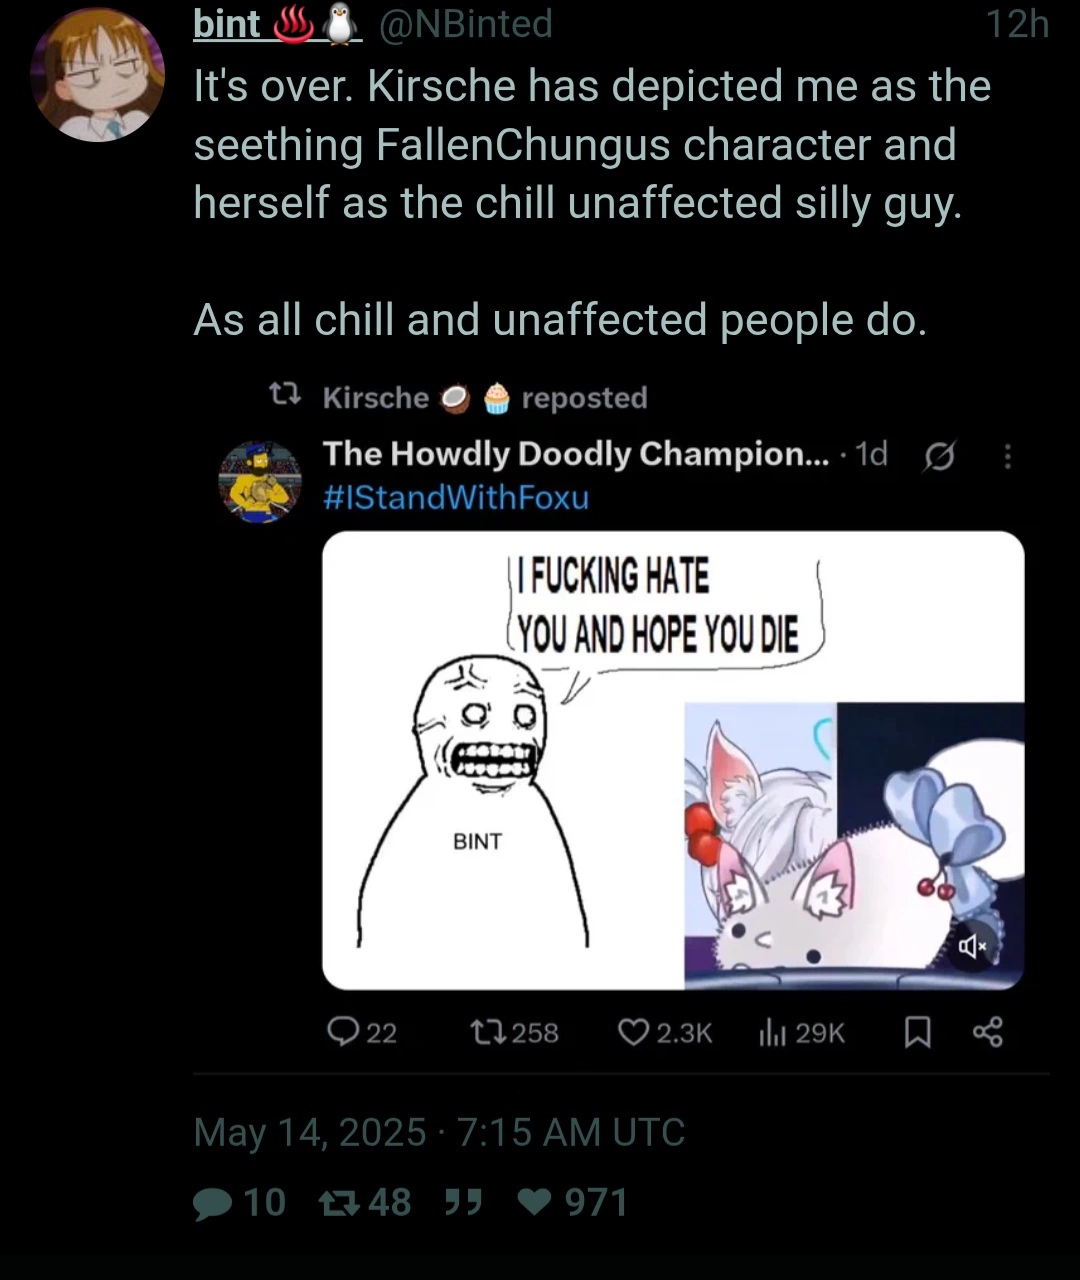Open the three-dot menu on embedded tweet
The width and height of the screenshot is (1080, 1280).
click(1007, 456)
